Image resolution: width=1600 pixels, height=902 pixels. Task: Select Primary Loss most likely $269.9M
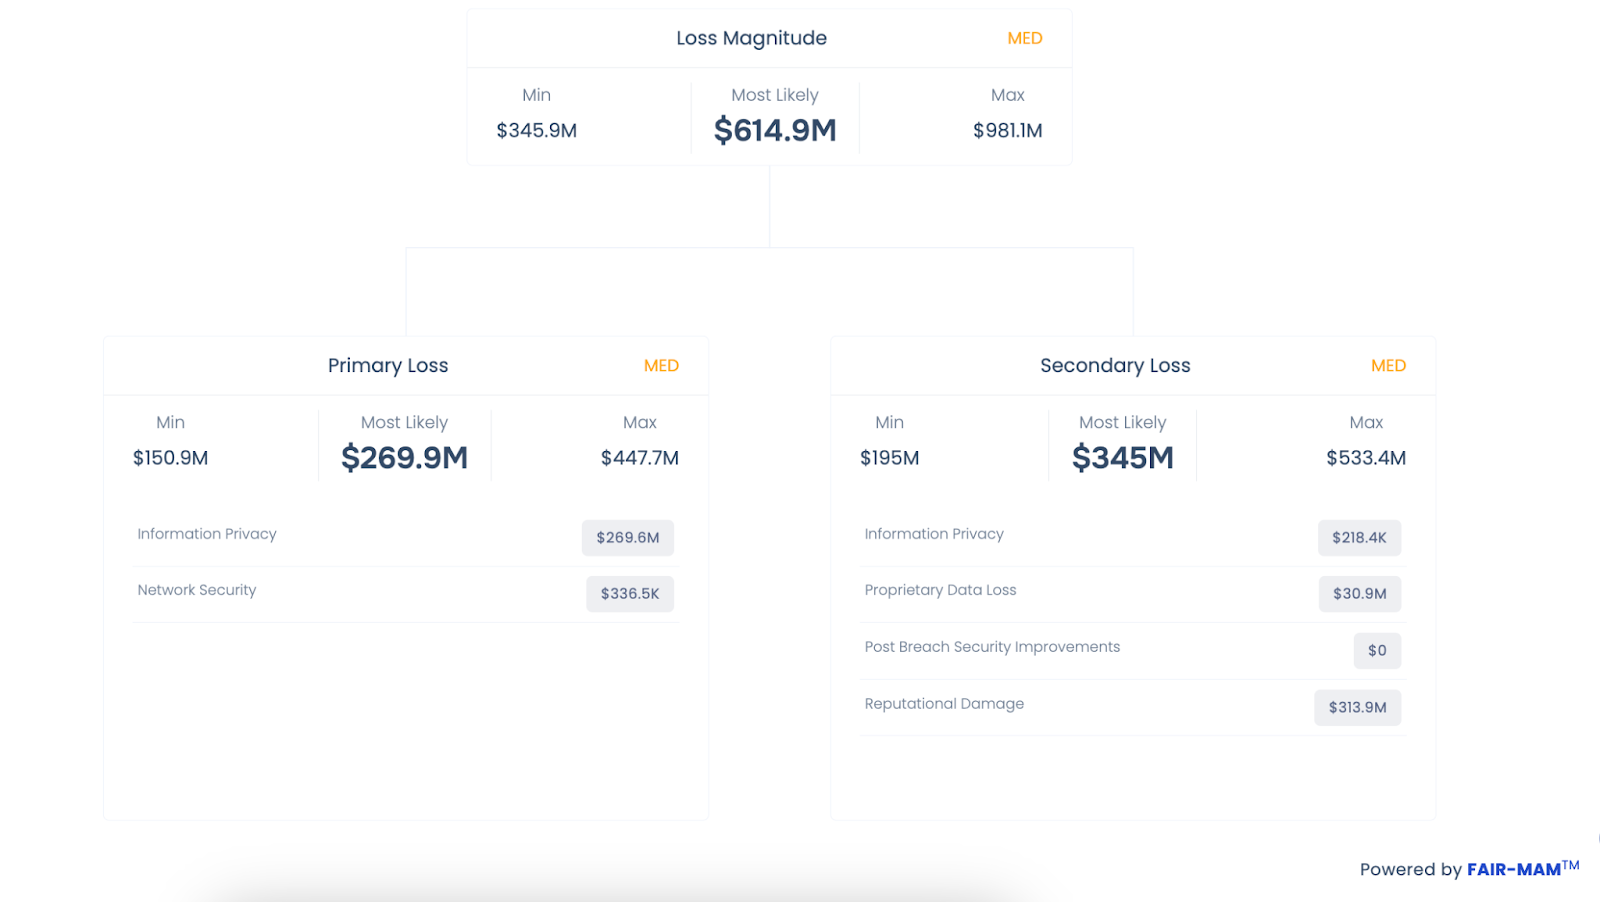[x=405, y=458]
